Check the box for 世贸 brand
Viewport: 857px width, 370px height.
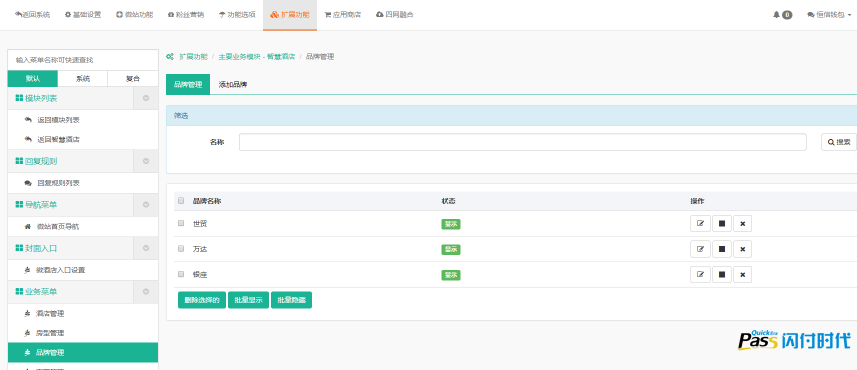point(181,223)
